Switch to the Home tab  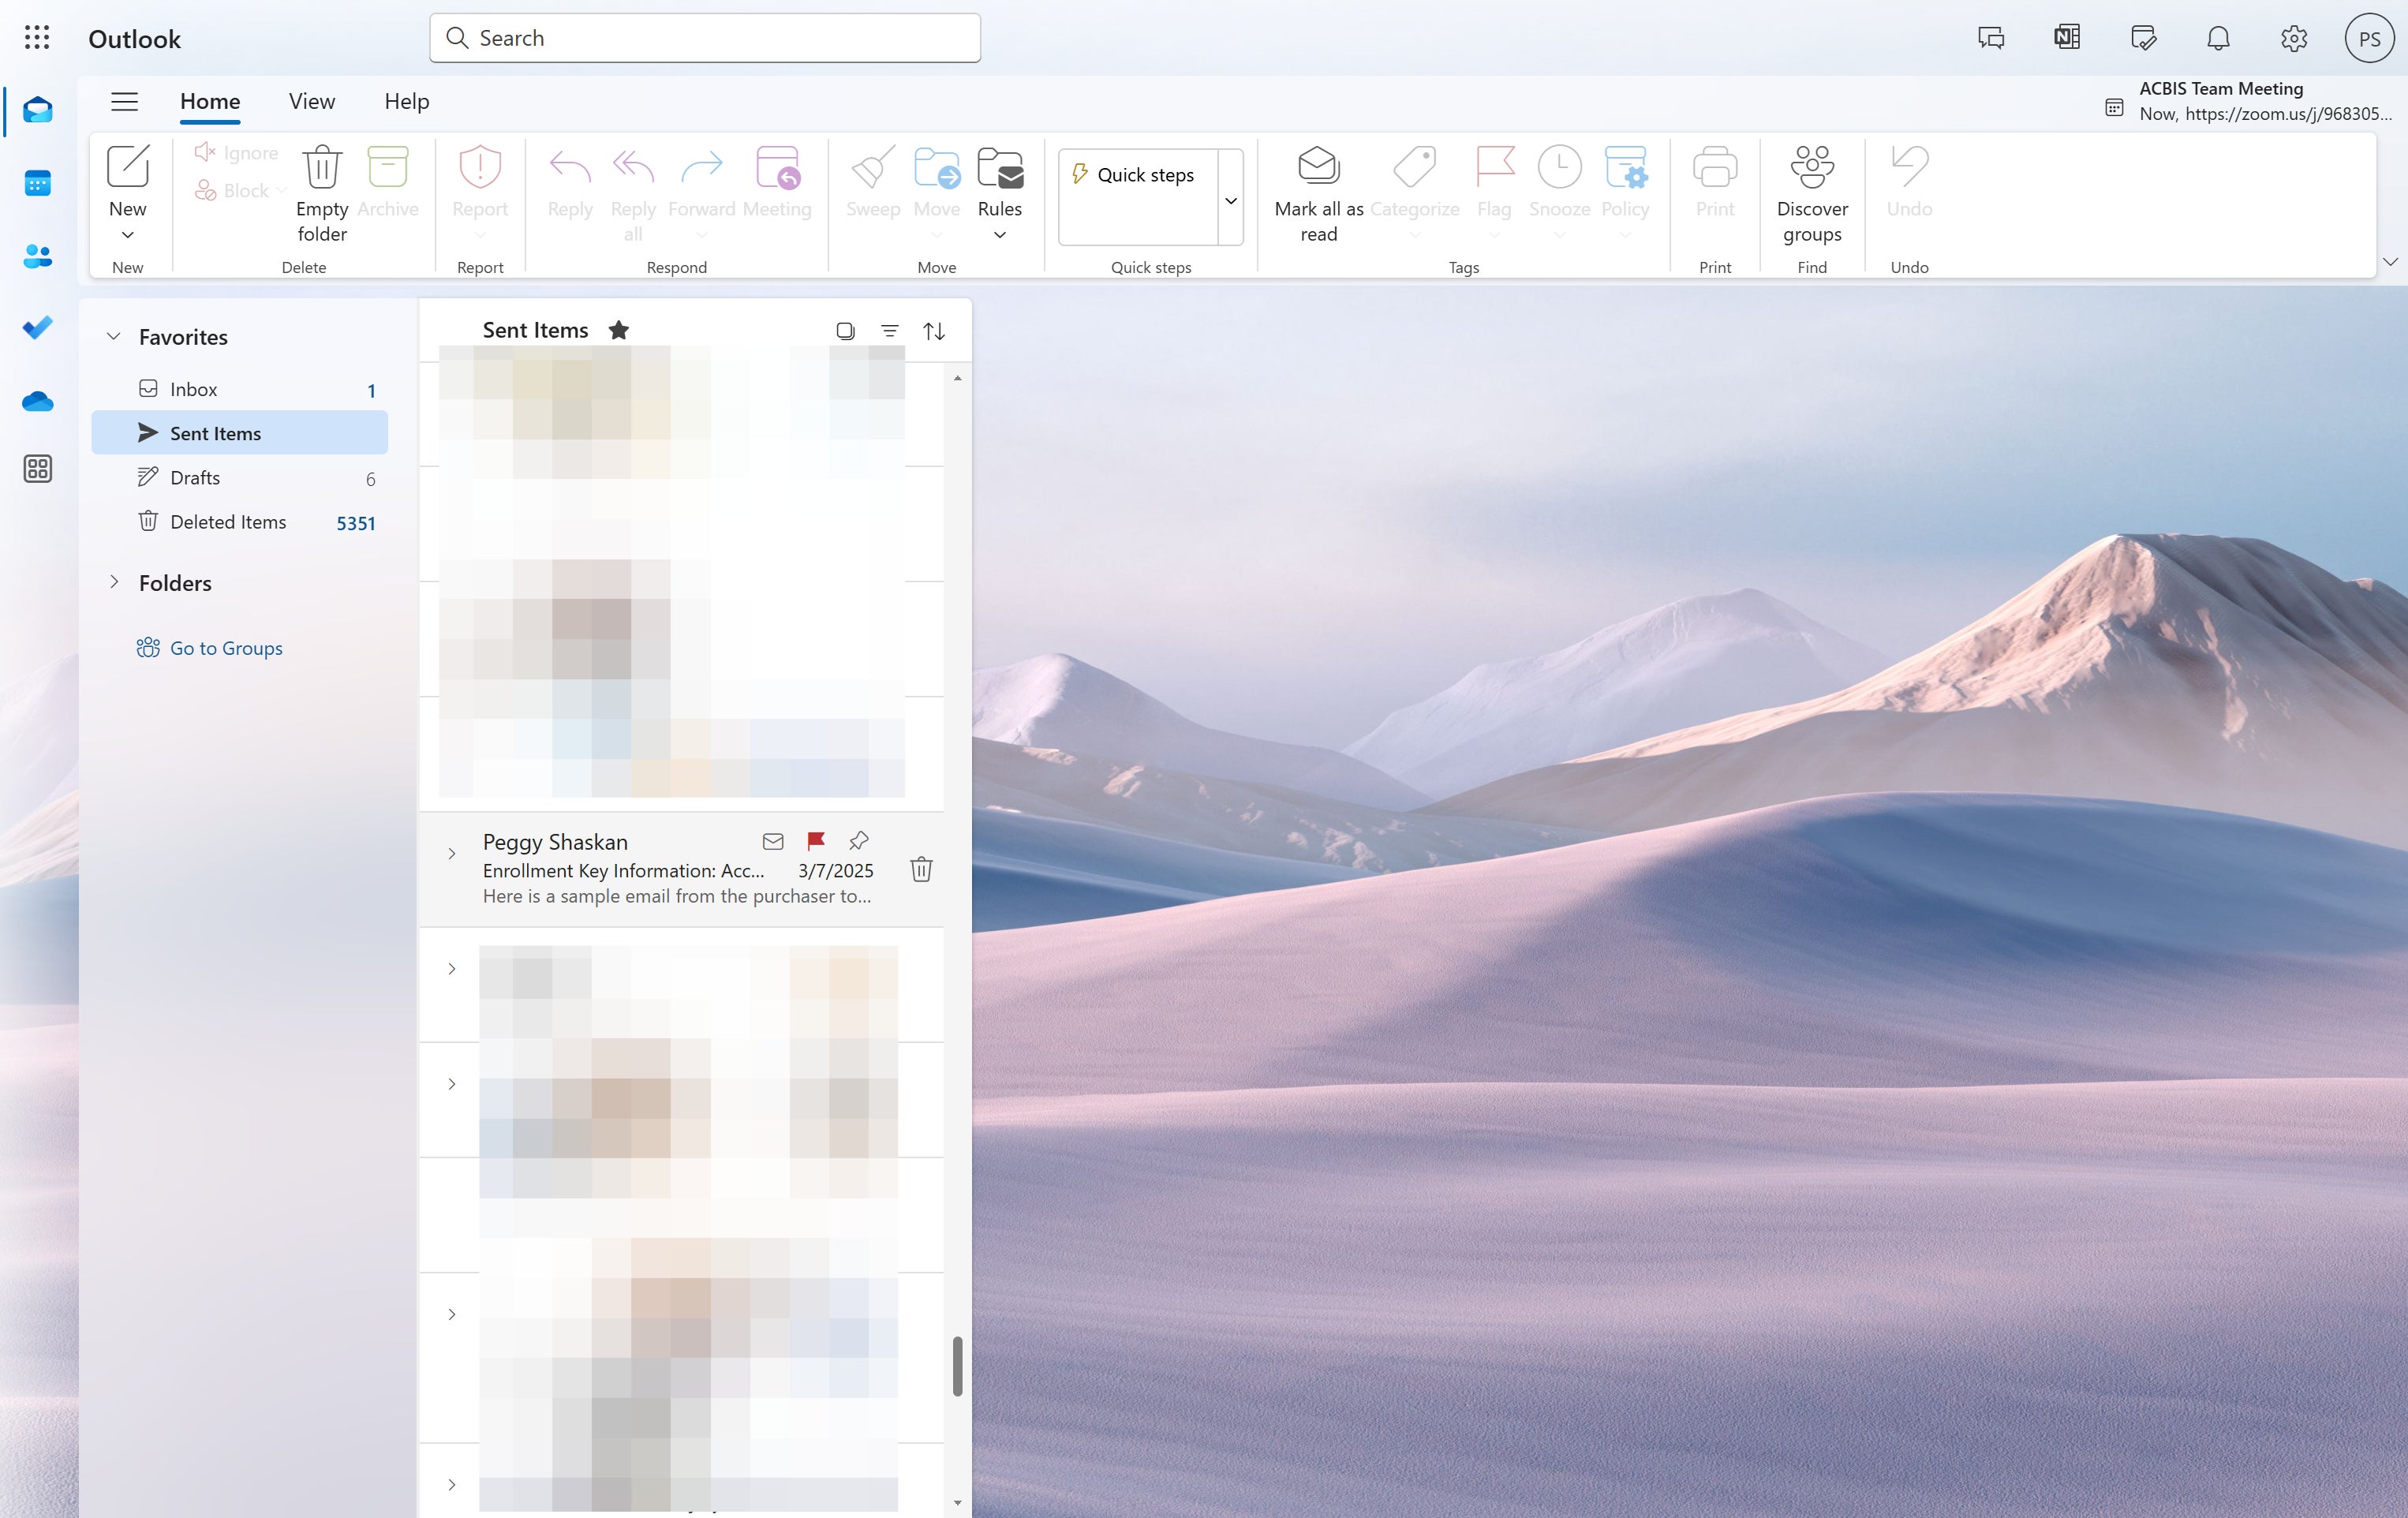(x=210, y=101)
